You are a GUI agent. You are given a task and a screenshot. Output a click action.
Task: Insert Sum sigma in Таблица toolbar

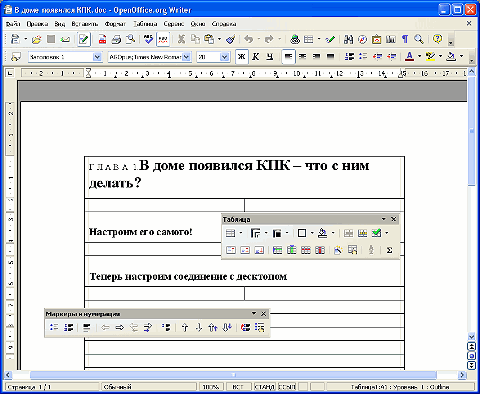[389, 250]
